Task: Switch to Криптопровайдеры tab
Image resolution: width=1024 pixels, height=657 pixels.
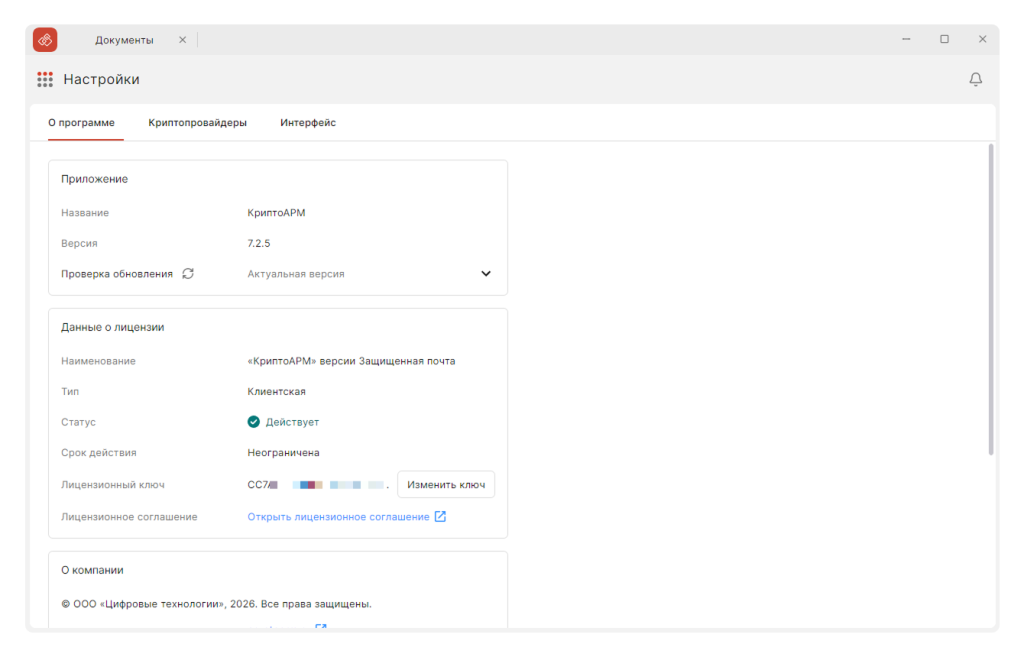Action: (197, 123)
